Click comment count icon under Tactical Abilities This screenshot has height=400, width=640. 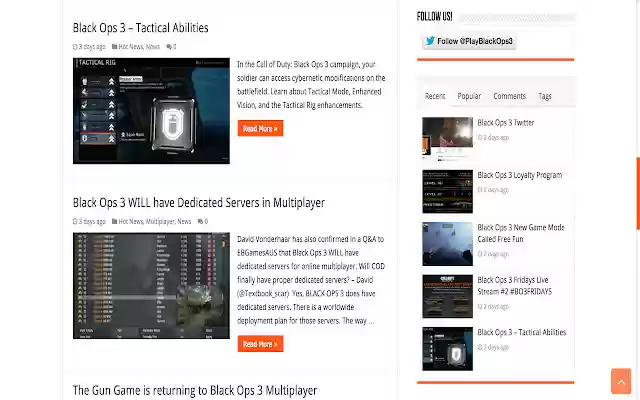coord(169,47)
